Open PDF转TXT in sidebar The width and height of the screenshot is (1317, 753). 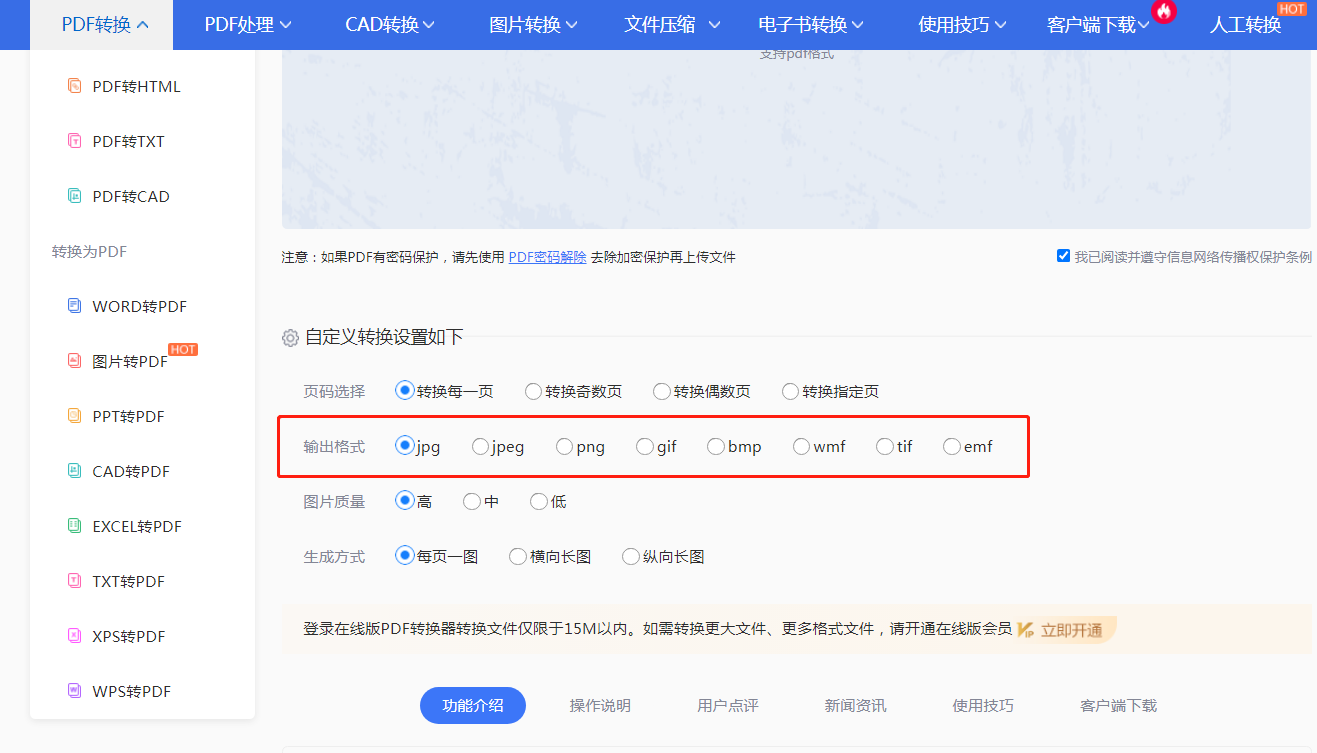click(x=128, y=141)
